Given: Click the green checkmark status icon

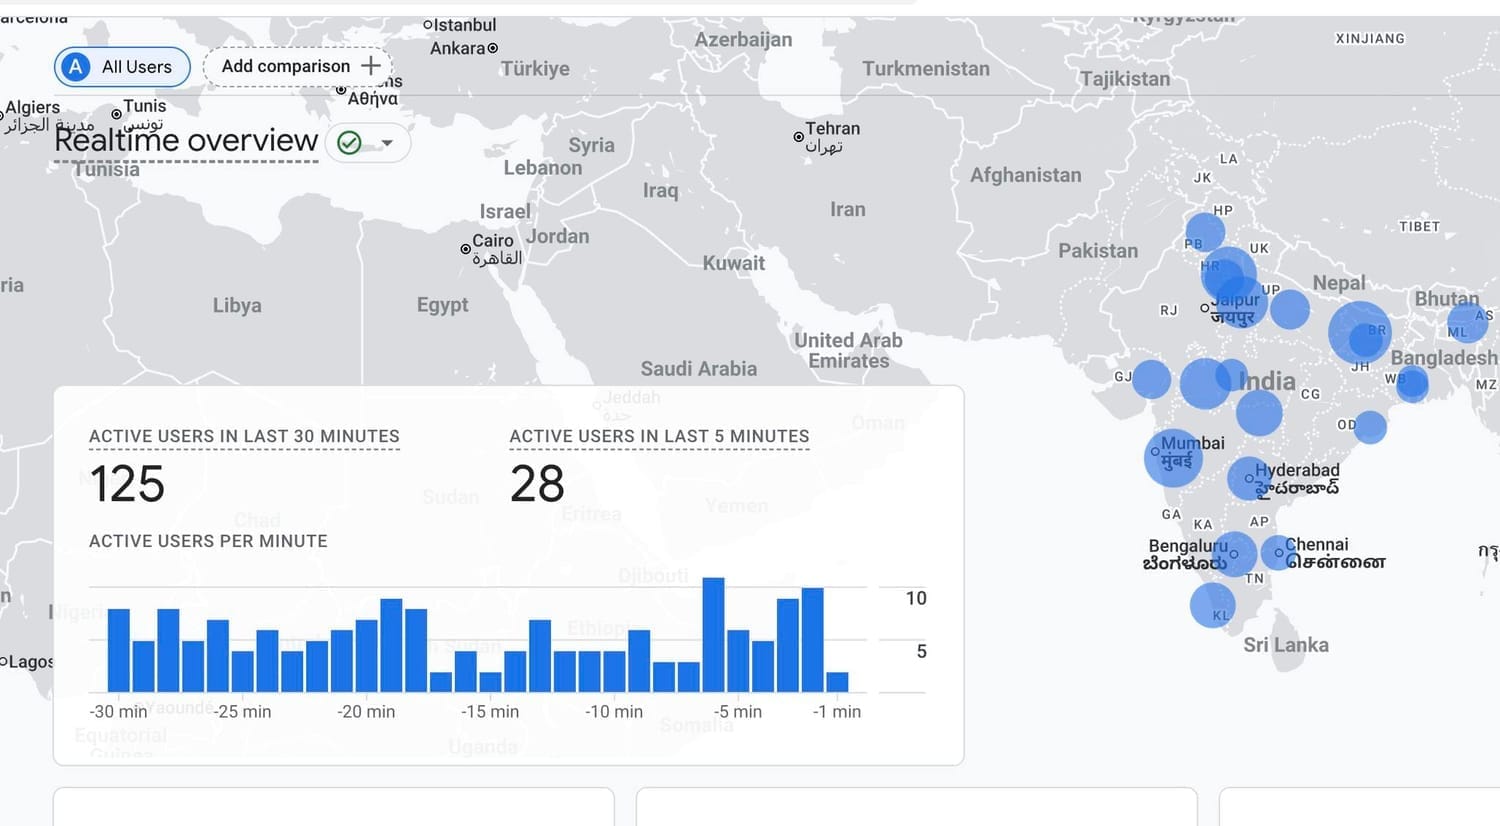Looking at the screenshot, I should (x=349, y=143).
